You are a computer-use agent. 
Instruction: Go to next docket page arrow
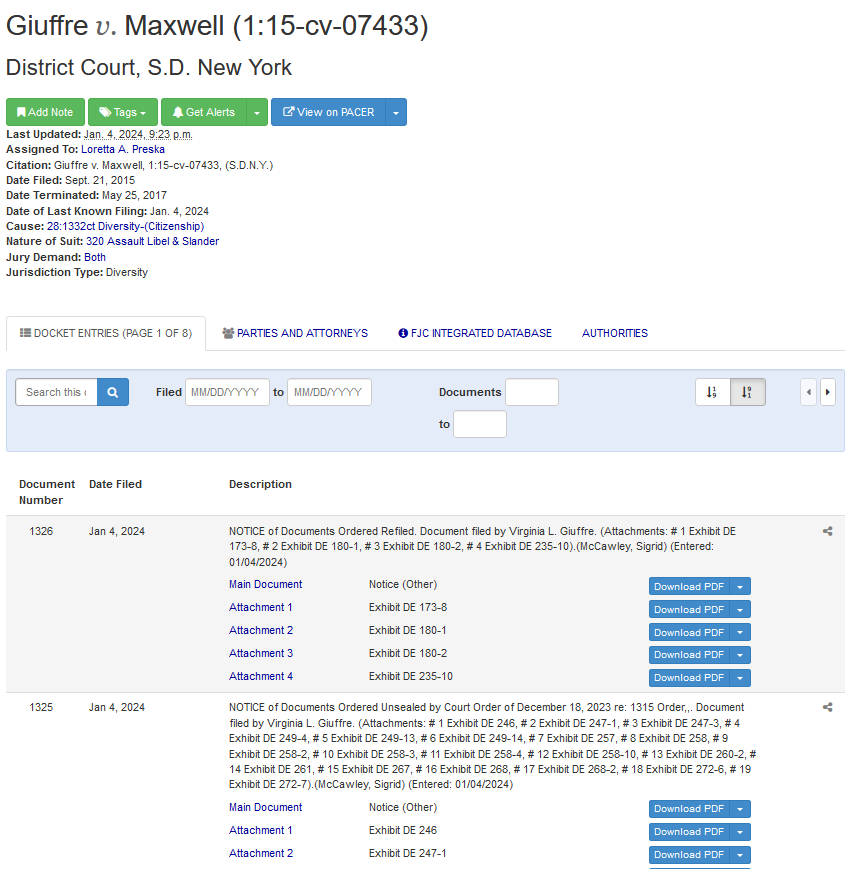828,392
